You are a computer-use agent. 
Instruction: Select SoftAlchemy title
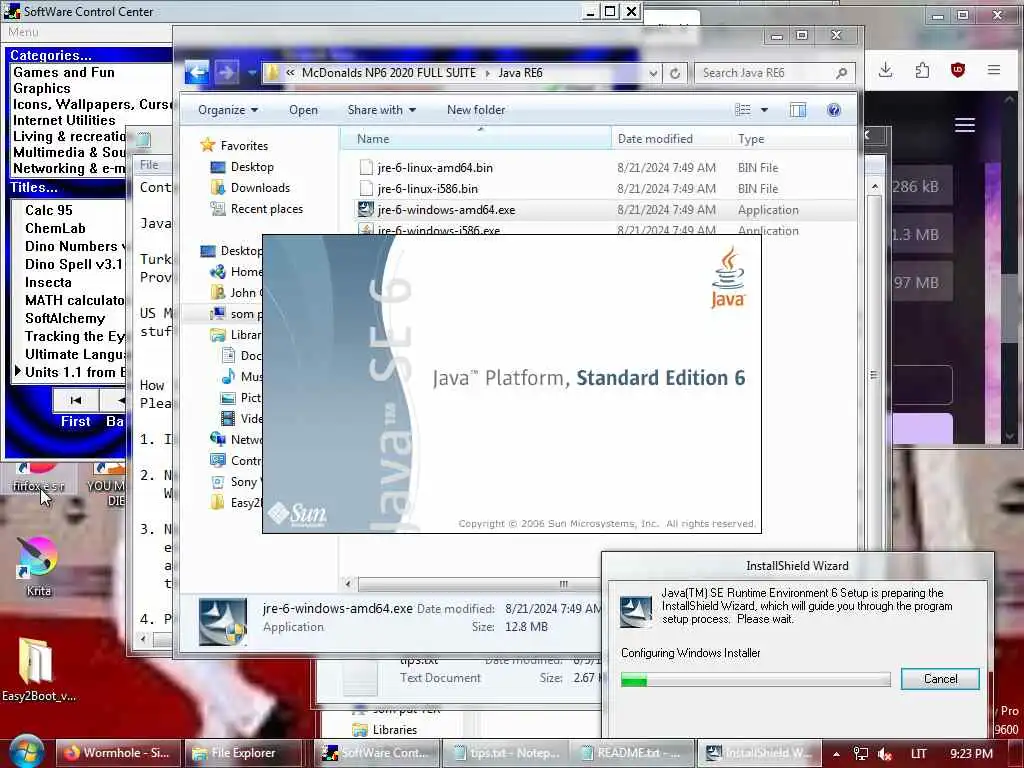tap(65, 318)
